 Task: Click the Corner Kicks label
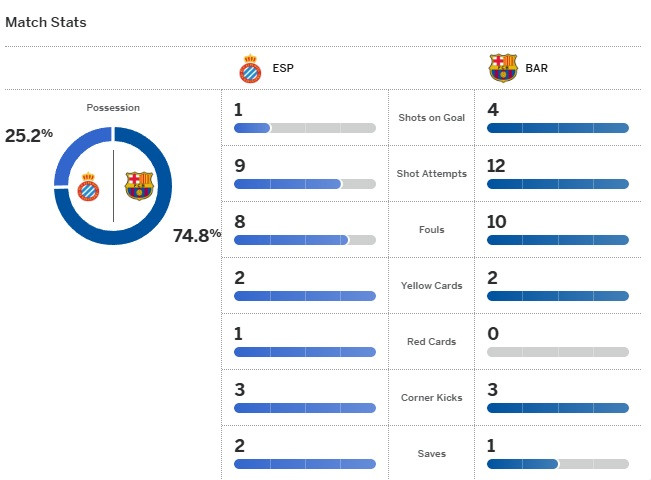tap(431, 398)
